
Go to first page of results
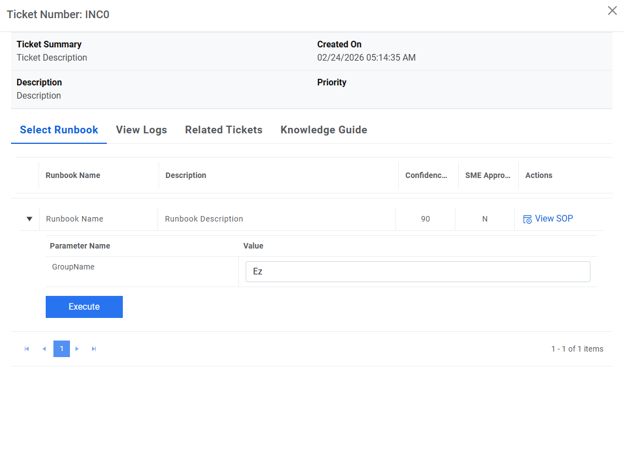pos(27,349)
